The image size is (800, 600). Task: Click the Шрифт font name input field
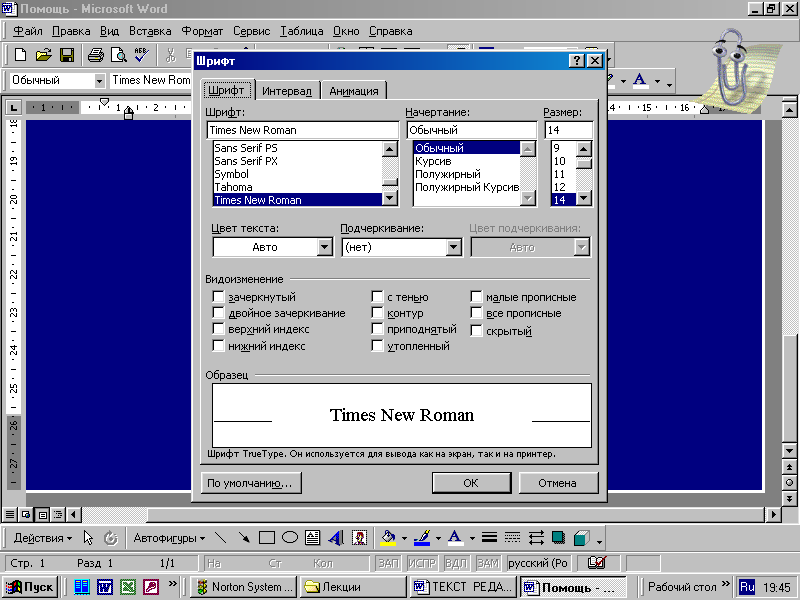click(303, 130)
